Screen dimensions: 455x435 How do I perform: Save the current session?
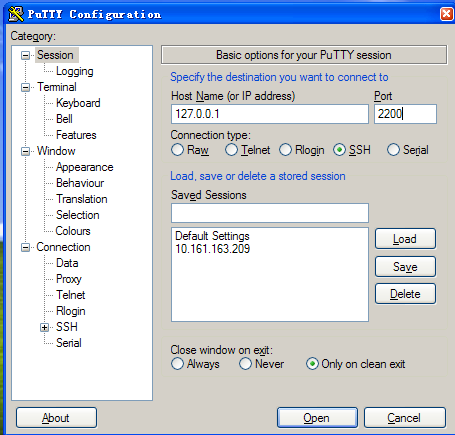405,267
